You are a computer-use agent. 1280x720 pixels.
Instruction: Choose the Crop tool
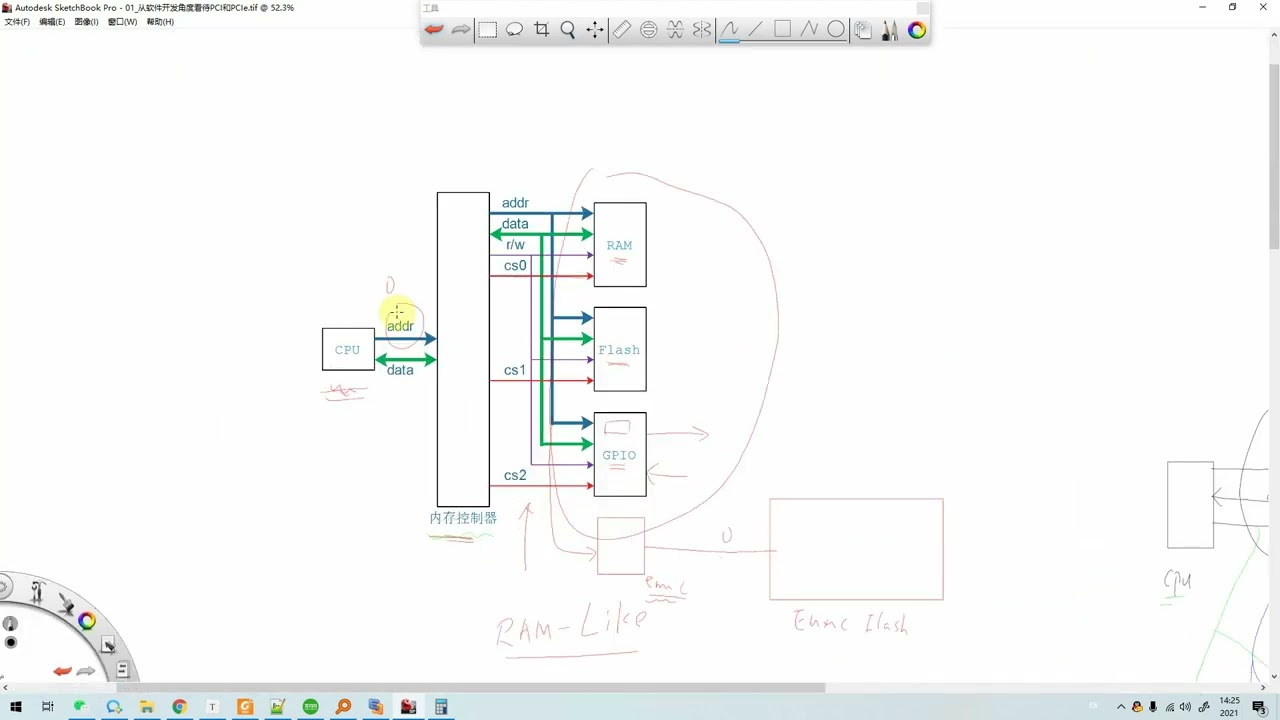[x=542, y=30]
